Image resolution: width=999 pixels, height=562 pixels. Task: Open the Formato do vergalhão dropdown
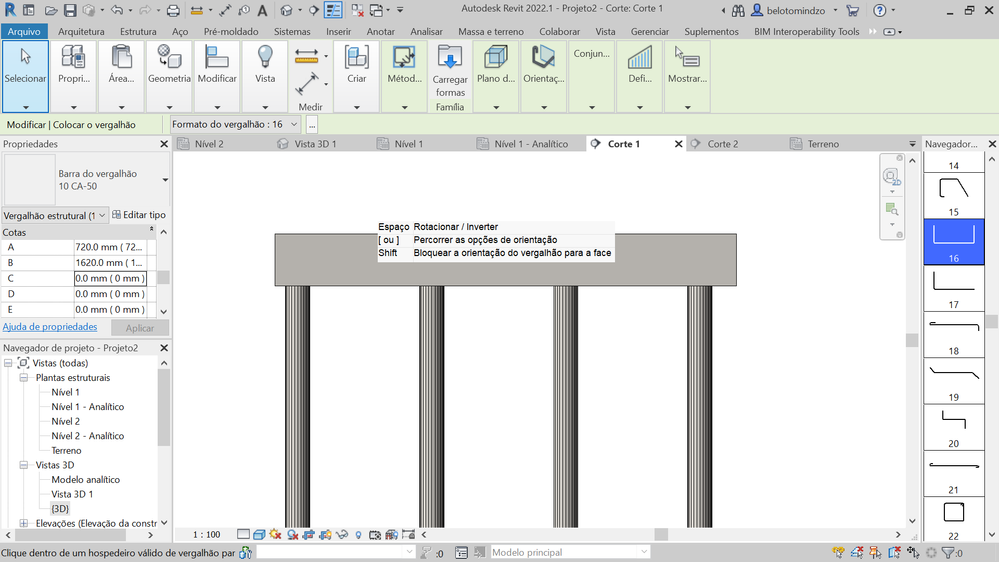tap(235, 124)
